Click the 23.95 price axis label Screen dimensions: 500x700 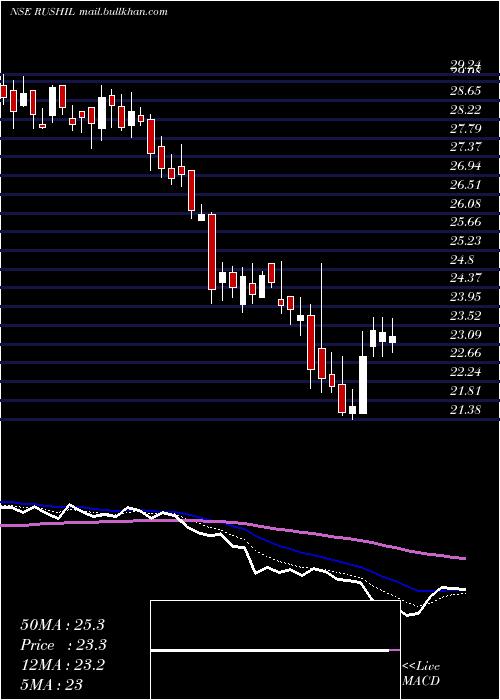(x=465, y=296)
